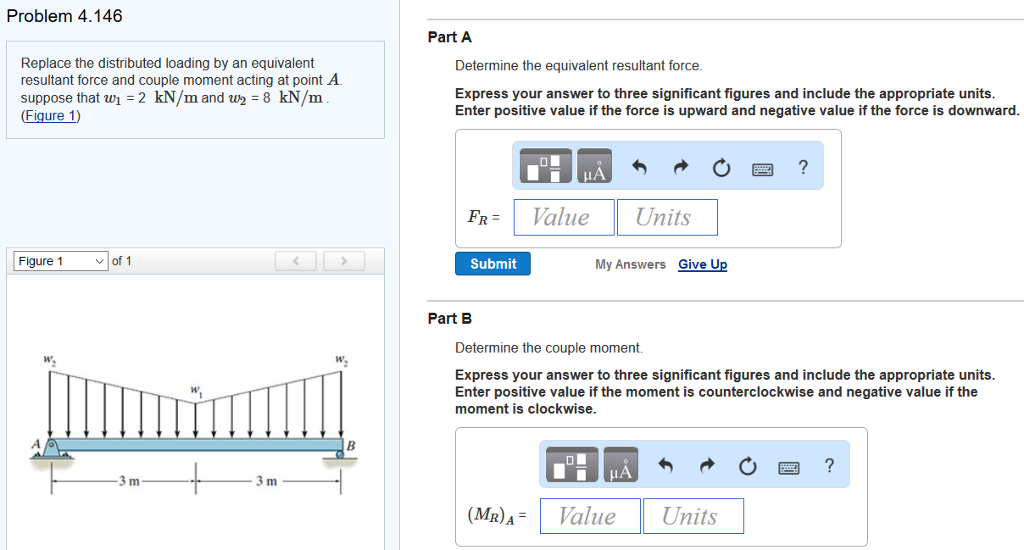The height and width of the screenshot is (550, 1024).
Task: Reset the Part A answer
Action: click(721, 169)
